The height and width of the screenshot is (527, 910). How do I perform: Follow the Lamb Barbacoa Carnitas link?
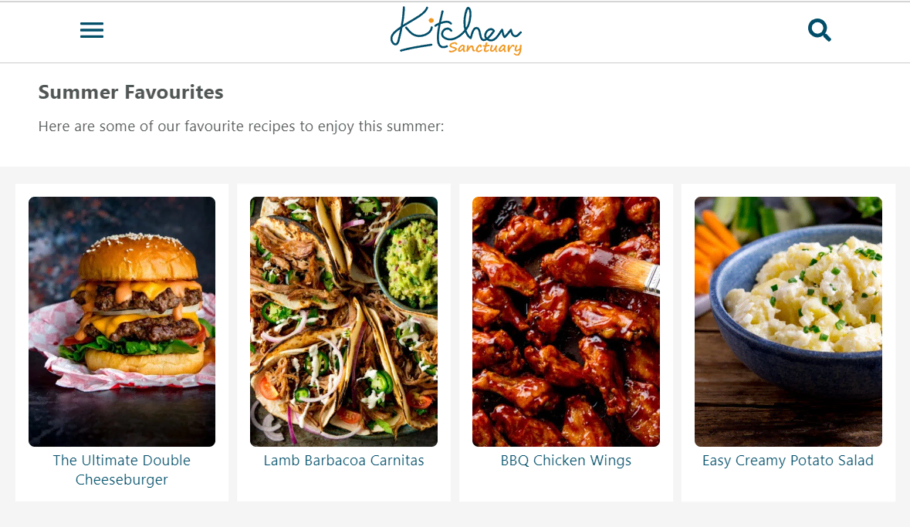(344, 460)
